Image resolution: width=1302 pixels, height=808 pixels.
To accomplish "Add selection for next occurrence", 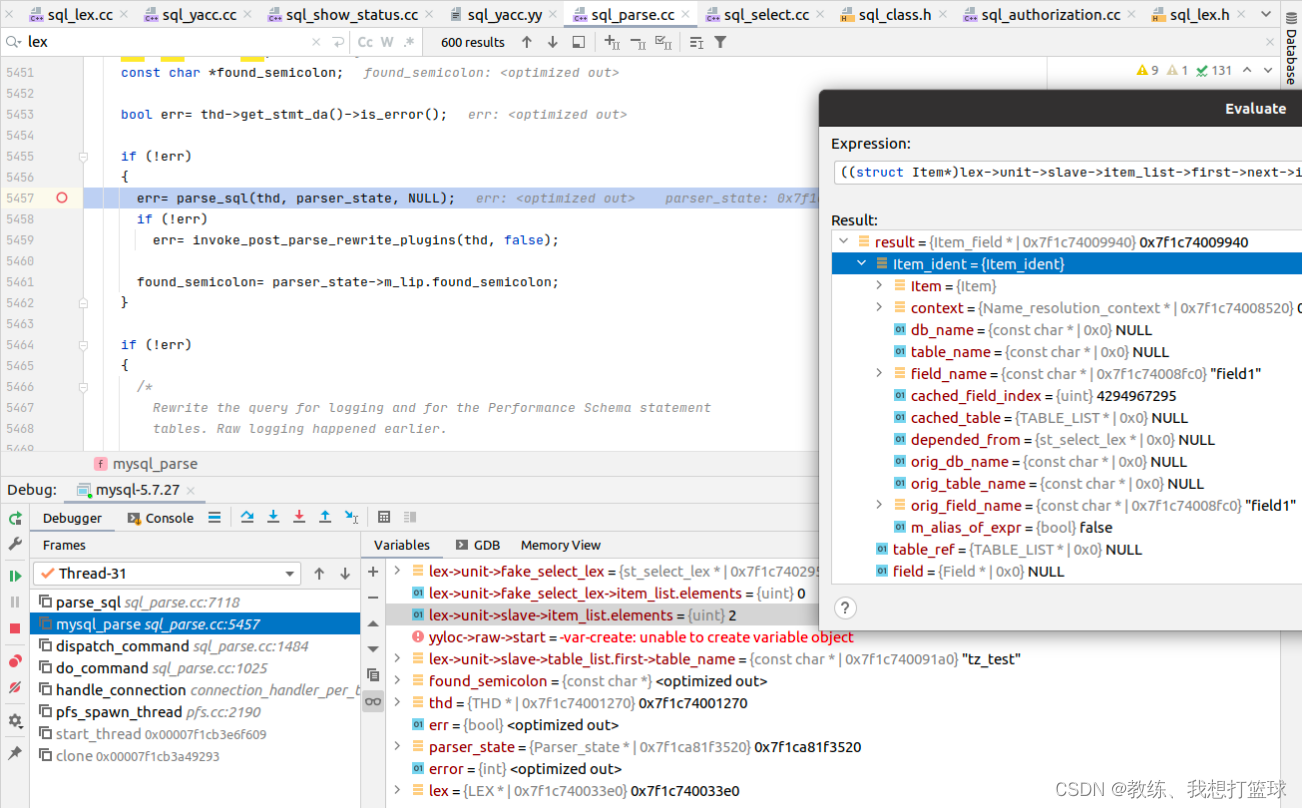I will (x=612, y=42).
